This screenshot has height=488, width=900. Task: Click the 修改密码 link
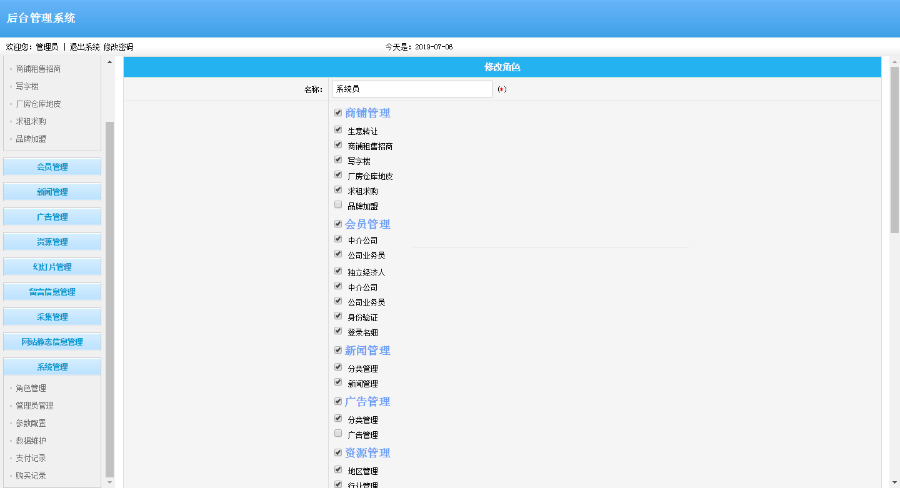tap(118, 47)
